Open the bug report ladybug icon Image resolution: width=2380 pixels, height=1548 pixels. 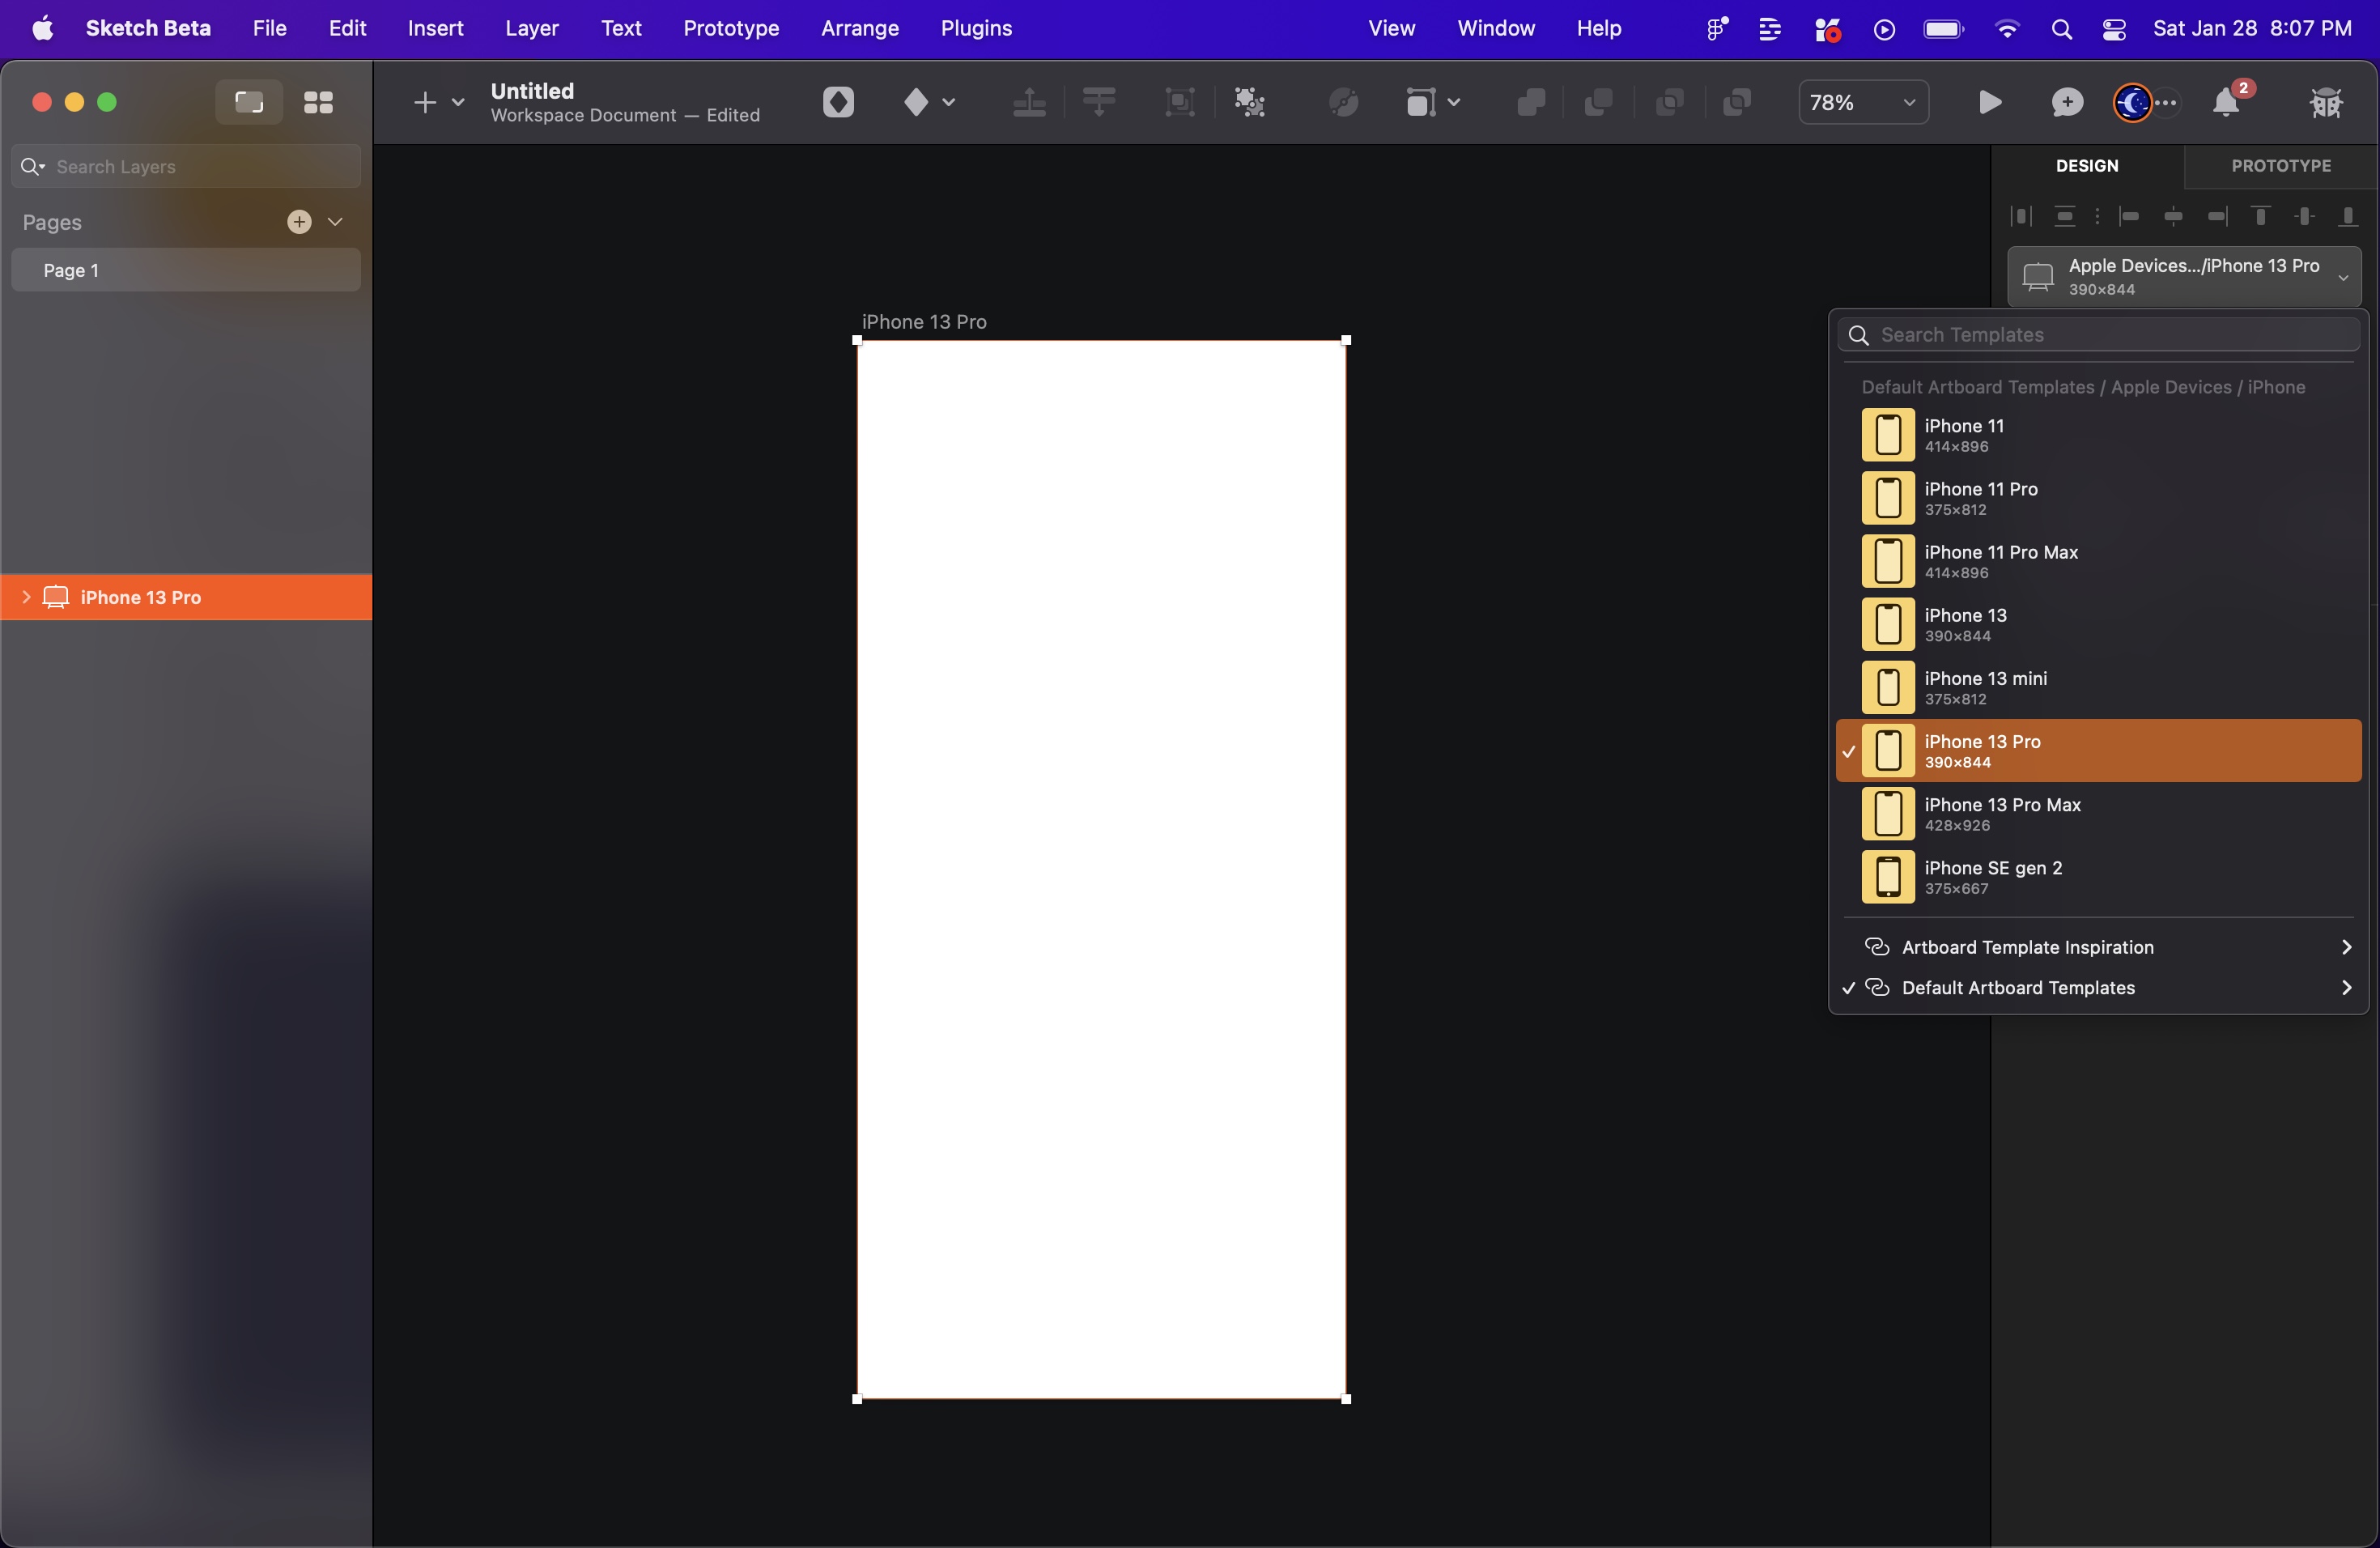point(2327,102)
